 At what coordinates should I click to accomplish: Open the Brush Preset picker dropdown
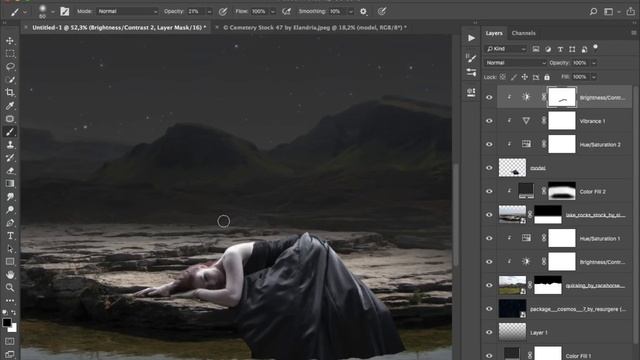point(53,12)
